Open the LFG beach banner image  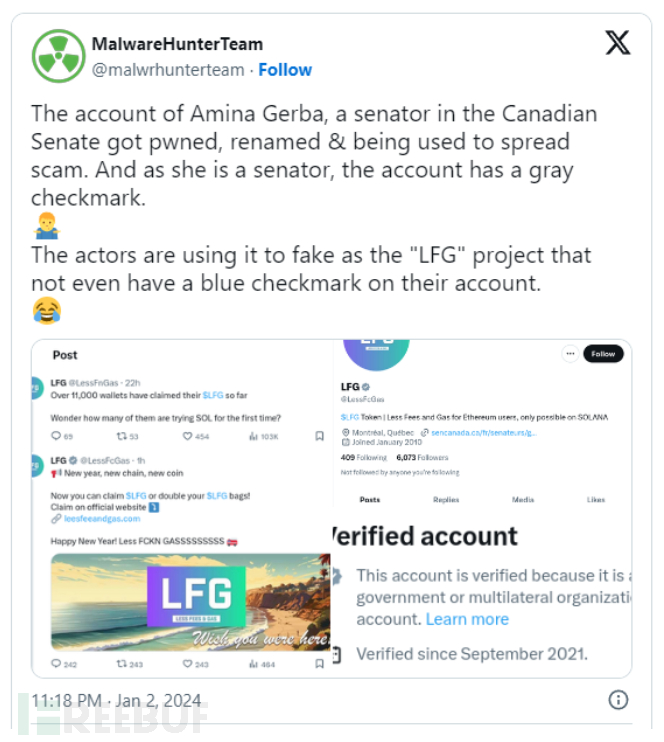tap(190, 600)
